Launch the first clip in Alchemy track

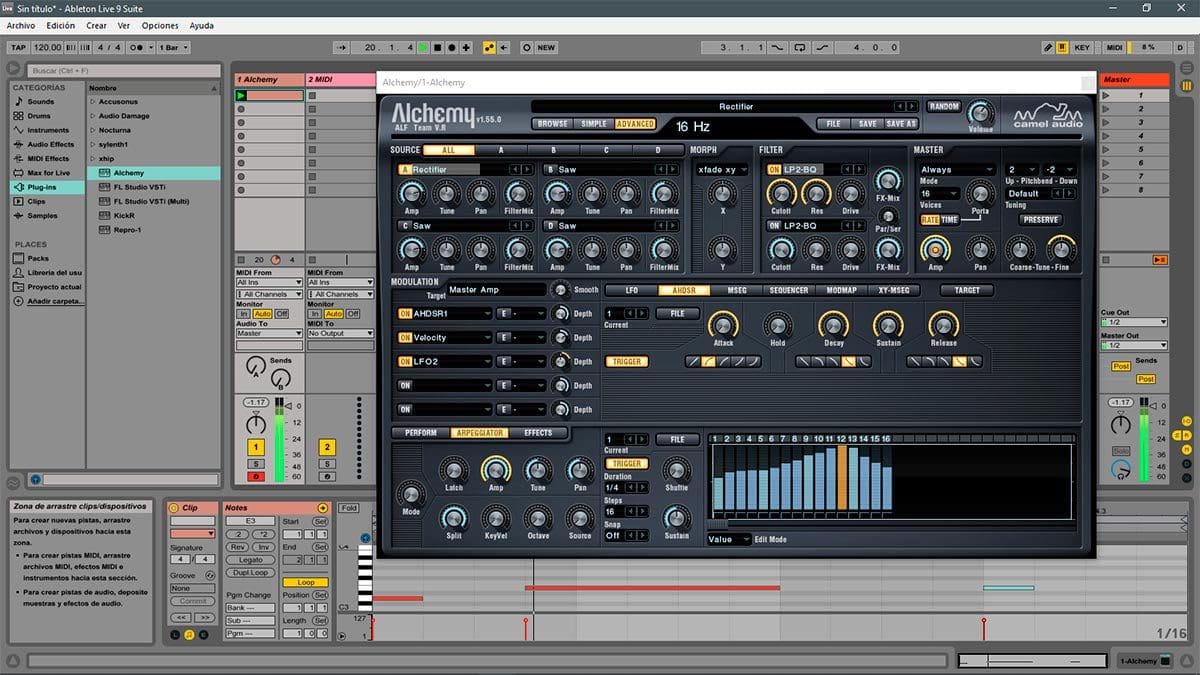(241, 95)
